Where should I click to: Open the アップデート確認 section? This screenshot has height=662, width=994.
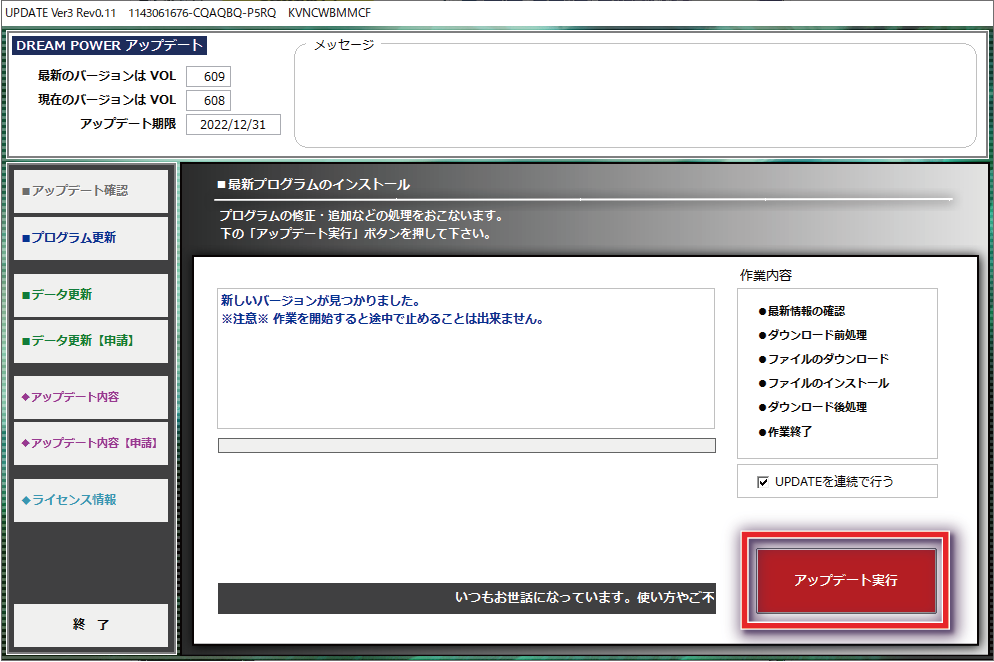click(91, 191)
